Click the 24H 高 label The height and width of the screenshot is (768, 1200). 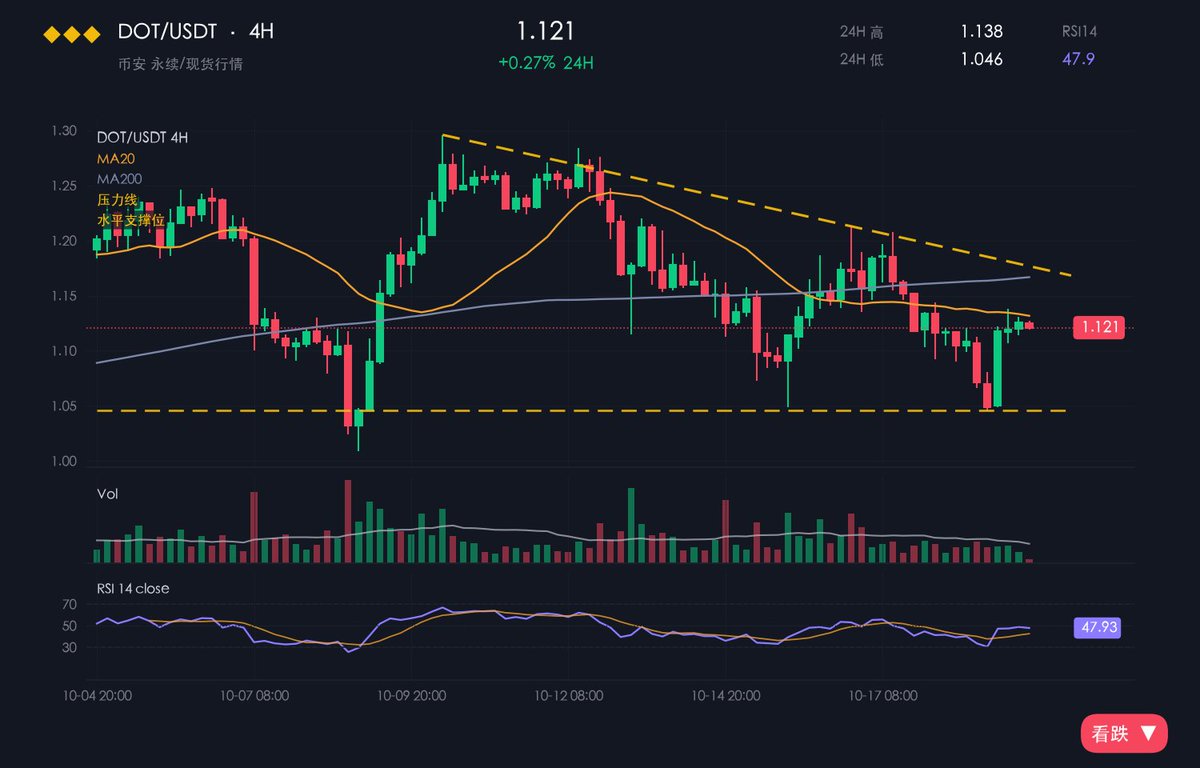[862, 32]
